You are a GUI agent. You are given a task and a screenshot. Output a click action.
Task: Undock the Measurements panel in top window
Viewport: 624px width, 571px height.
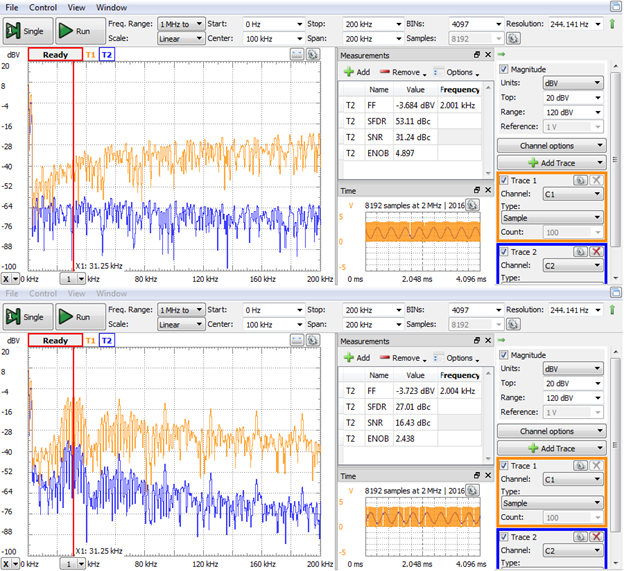coord(477,55)
